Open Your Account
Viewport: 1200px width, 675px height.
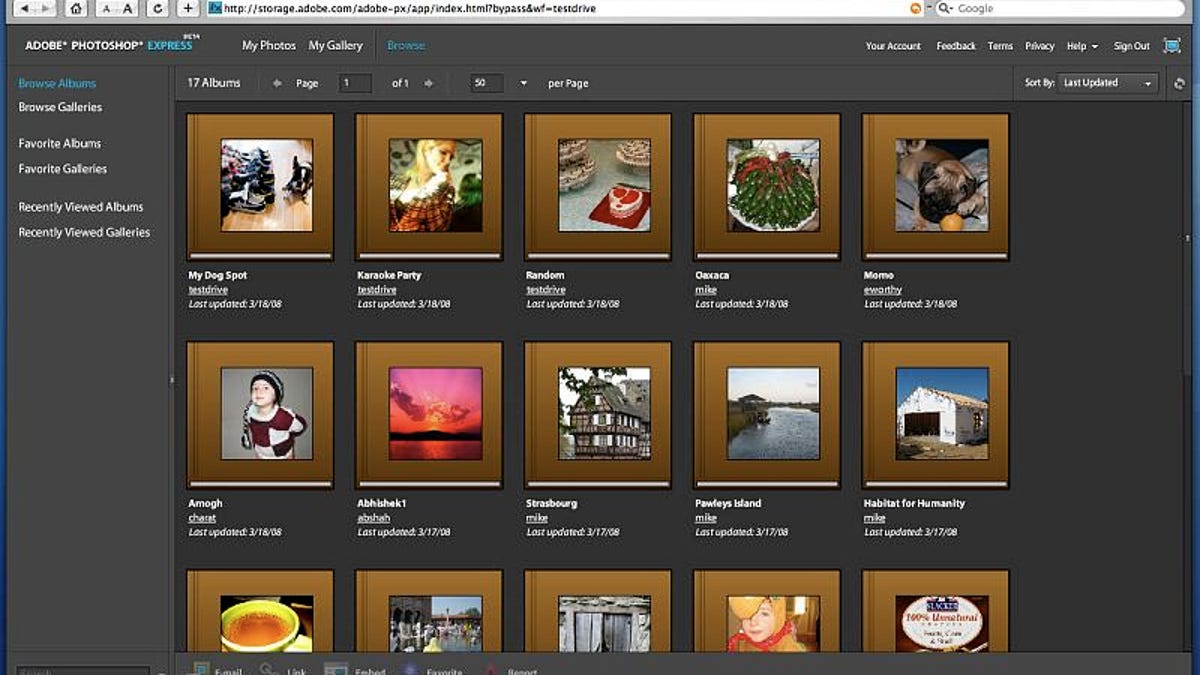pyautogui.click(x=893, y=46)
